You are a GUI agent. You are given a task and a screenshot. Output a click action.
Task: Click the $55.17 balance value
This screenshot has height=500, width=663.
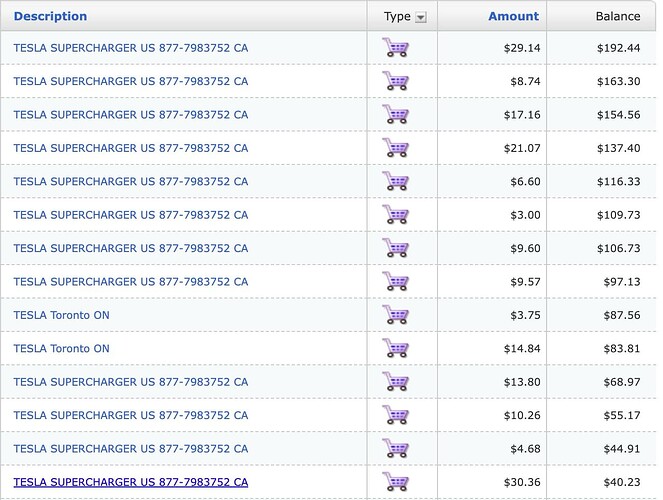pyautogui.click(x=622, y=415)
